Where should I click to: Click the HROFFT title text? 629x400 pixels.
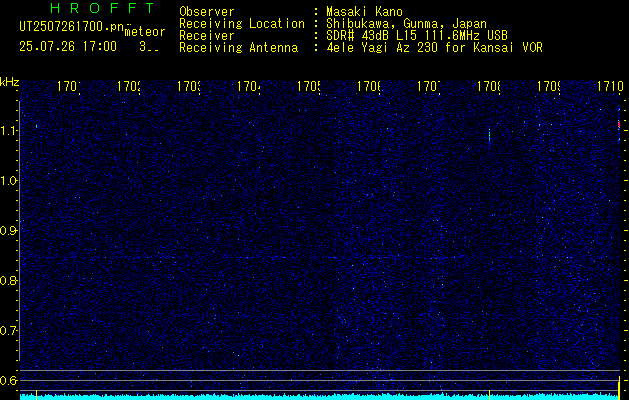pos(103,8)
